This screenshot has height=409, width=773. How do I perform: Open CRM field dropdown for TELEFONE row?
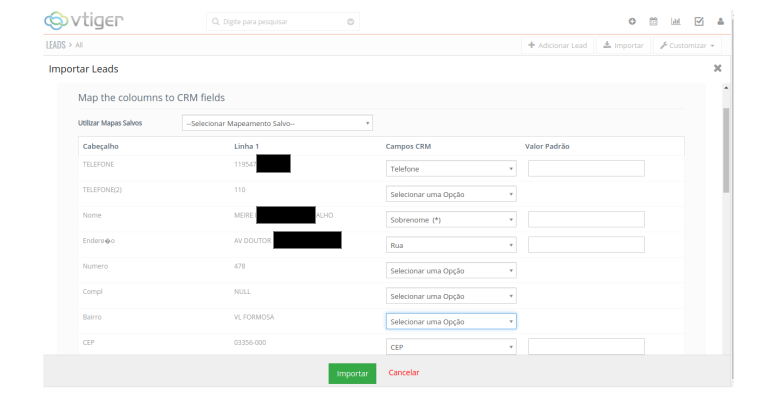(x=451, y=169)
